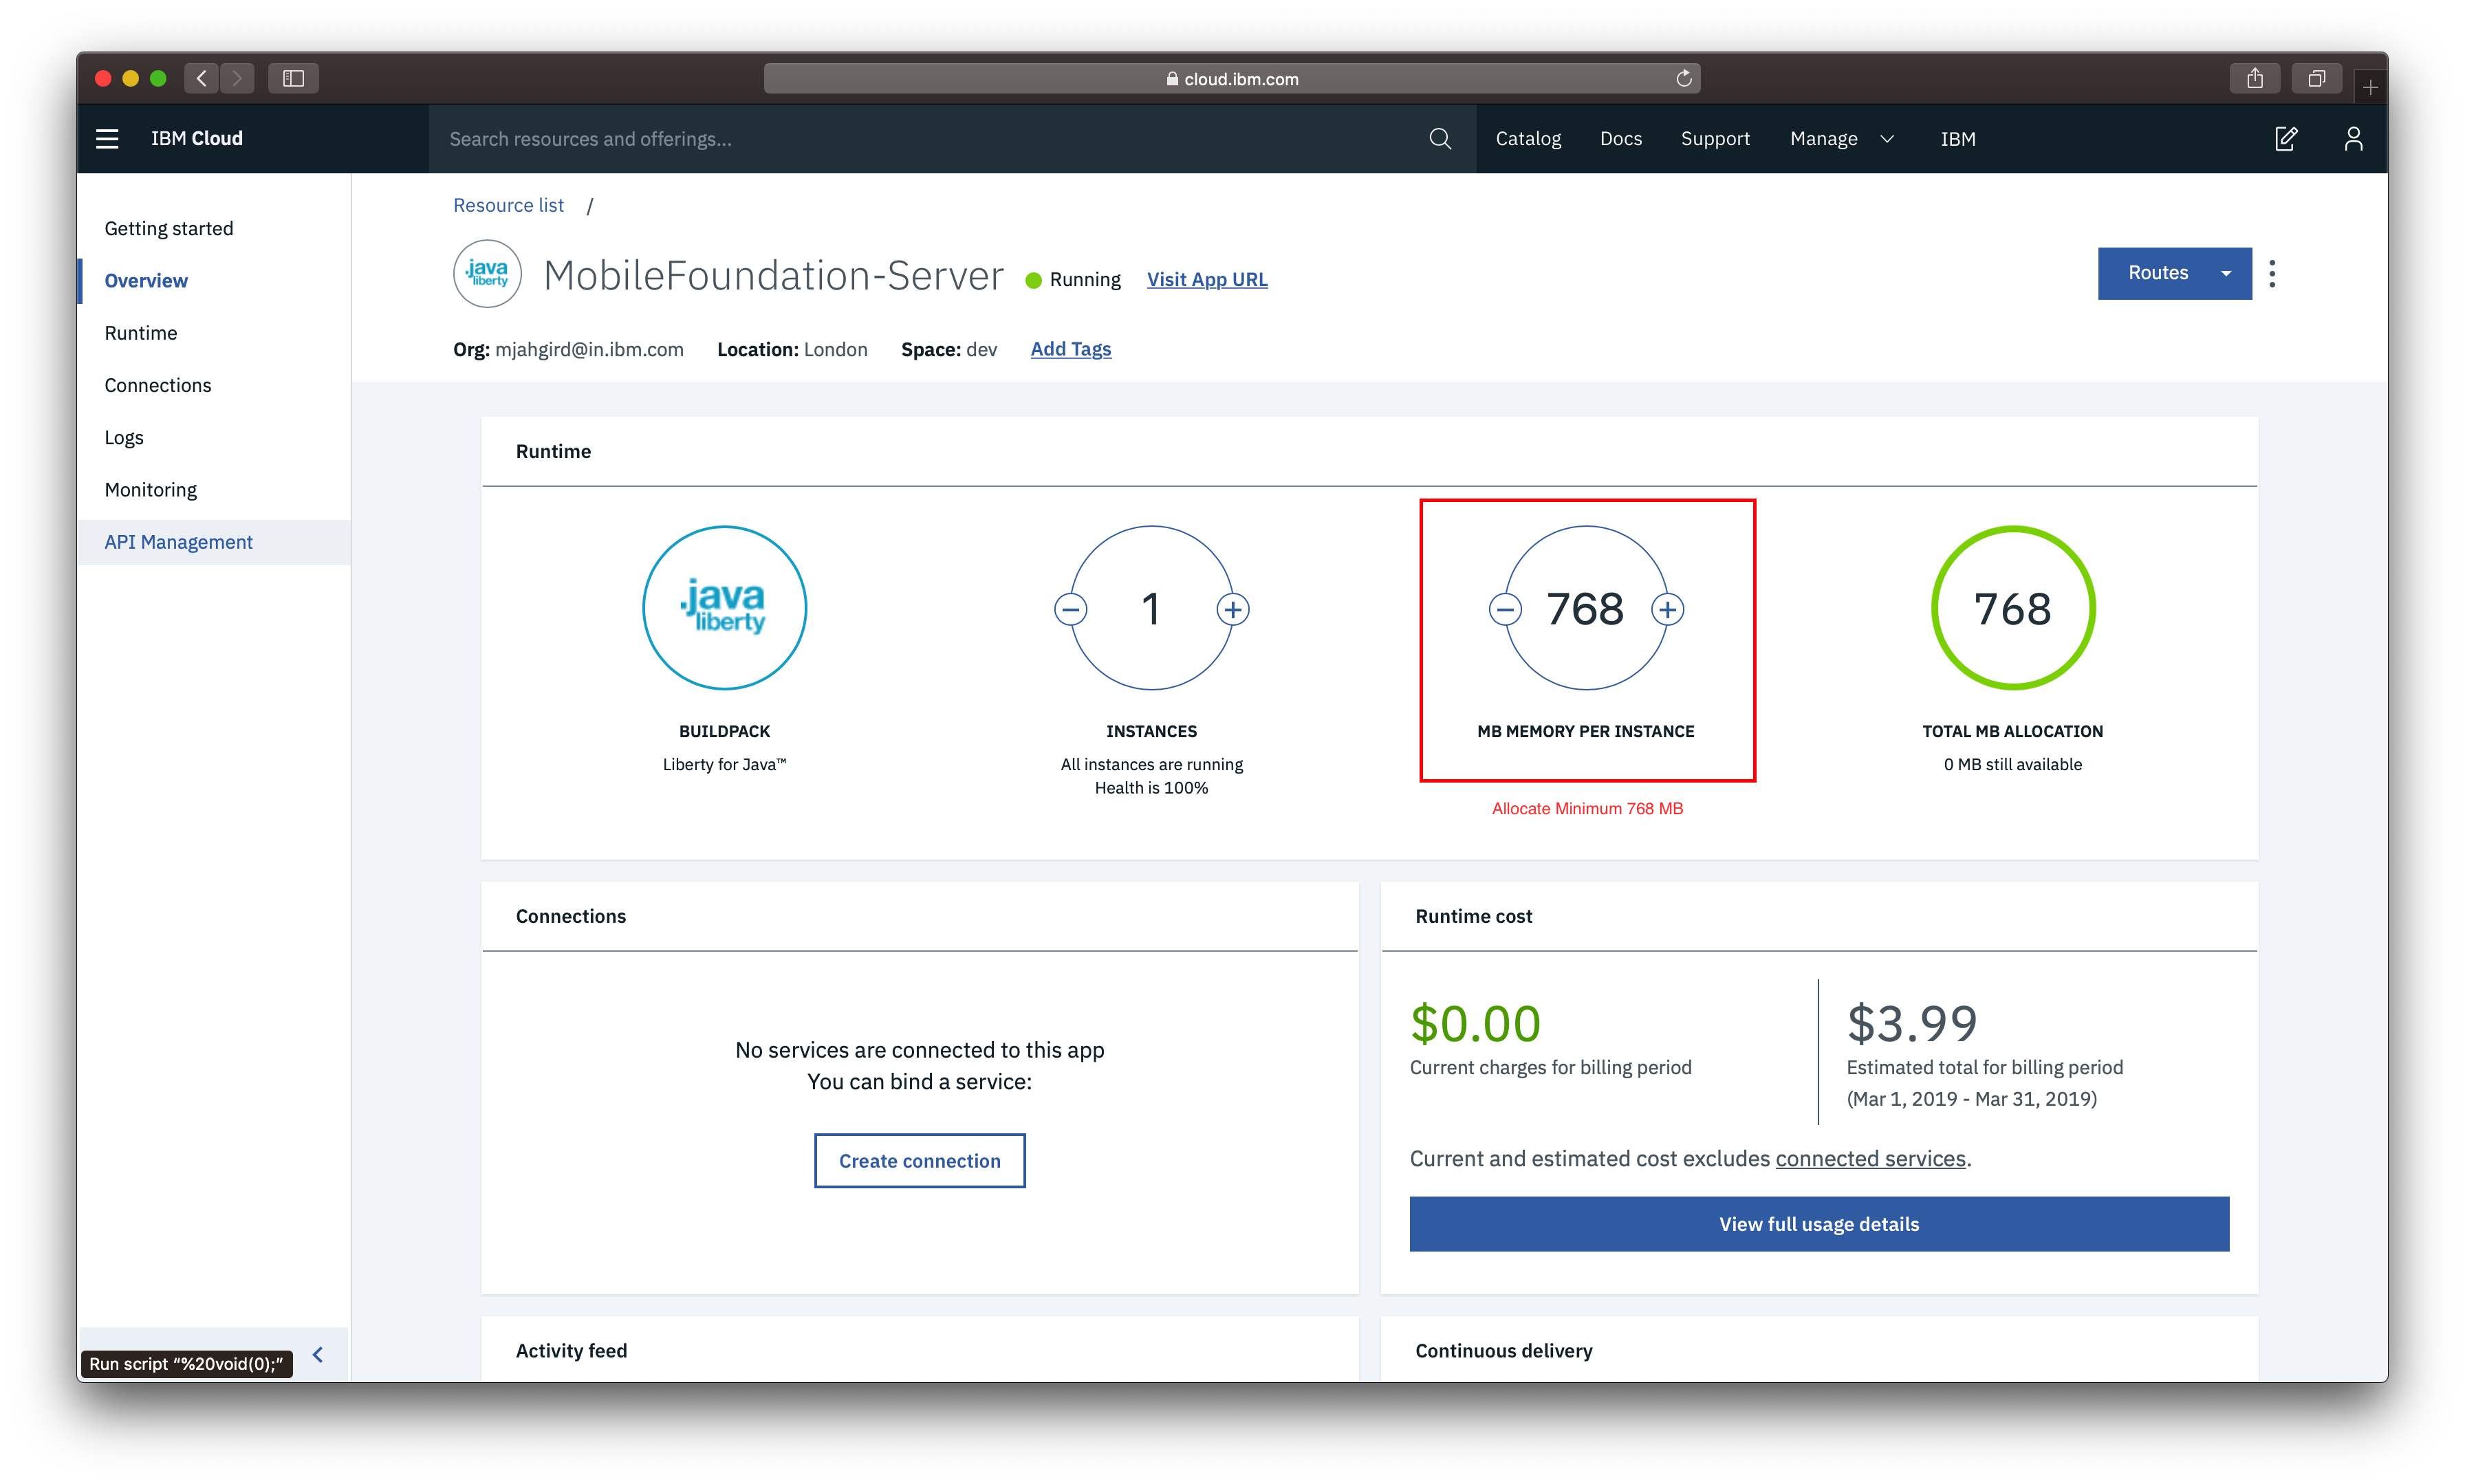Click the Create connection button
The width and height of the screenshot is (2465, 1484).
click(x=919, y=1160)
